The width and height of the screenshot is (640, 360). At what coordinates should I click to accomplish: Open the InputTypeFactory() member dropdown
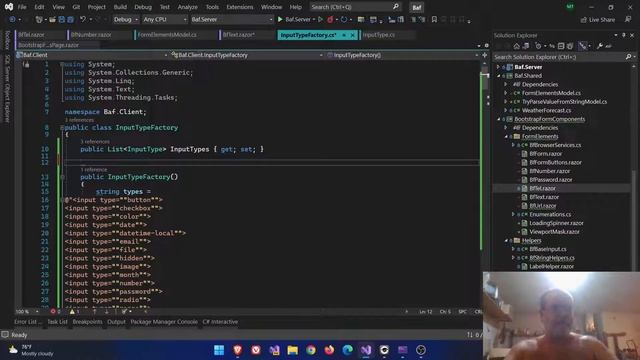point(402,55)
